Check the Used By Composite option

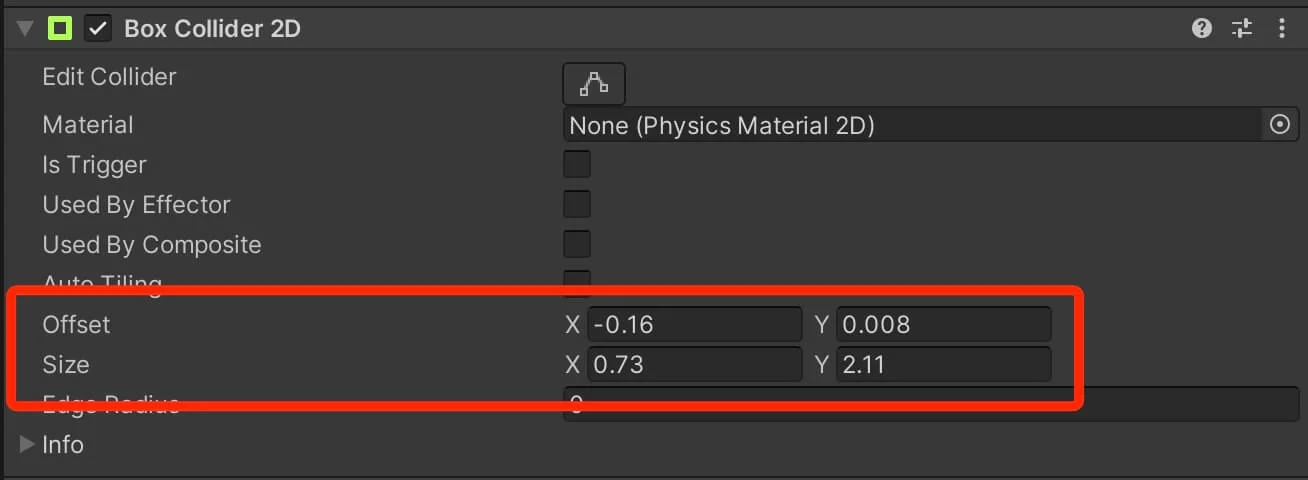(577, 245)
